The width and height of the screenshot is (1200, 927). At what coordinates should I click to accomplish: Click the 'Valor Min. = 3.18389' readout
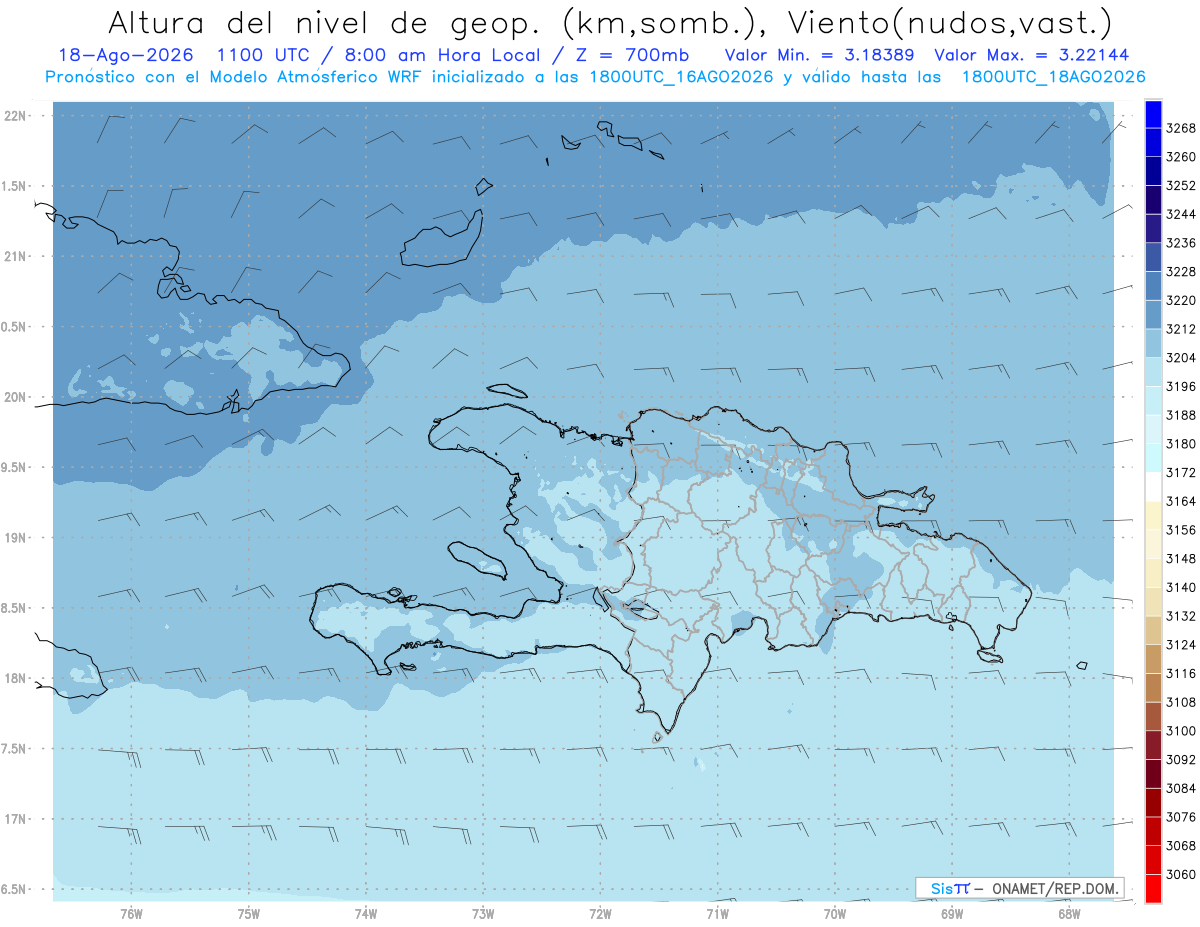(x=821, y=56)
